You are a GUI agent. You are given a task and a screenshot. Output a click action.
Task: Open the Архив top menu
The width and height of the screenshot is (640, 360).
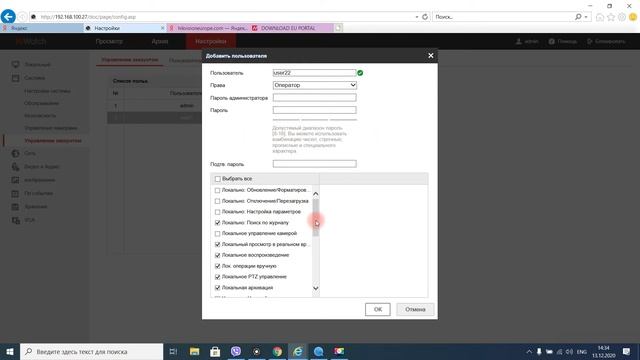pyautogui.click(x=160, y=41)
